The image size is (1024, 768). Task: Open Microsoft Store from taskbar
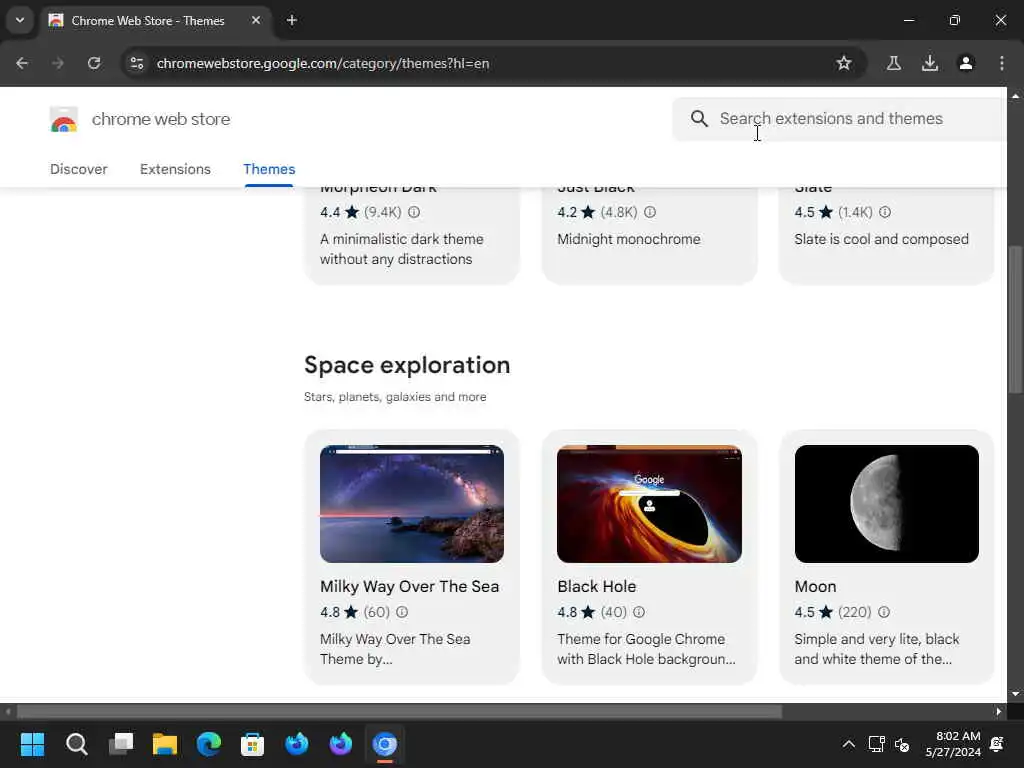(x=253, y=744)
